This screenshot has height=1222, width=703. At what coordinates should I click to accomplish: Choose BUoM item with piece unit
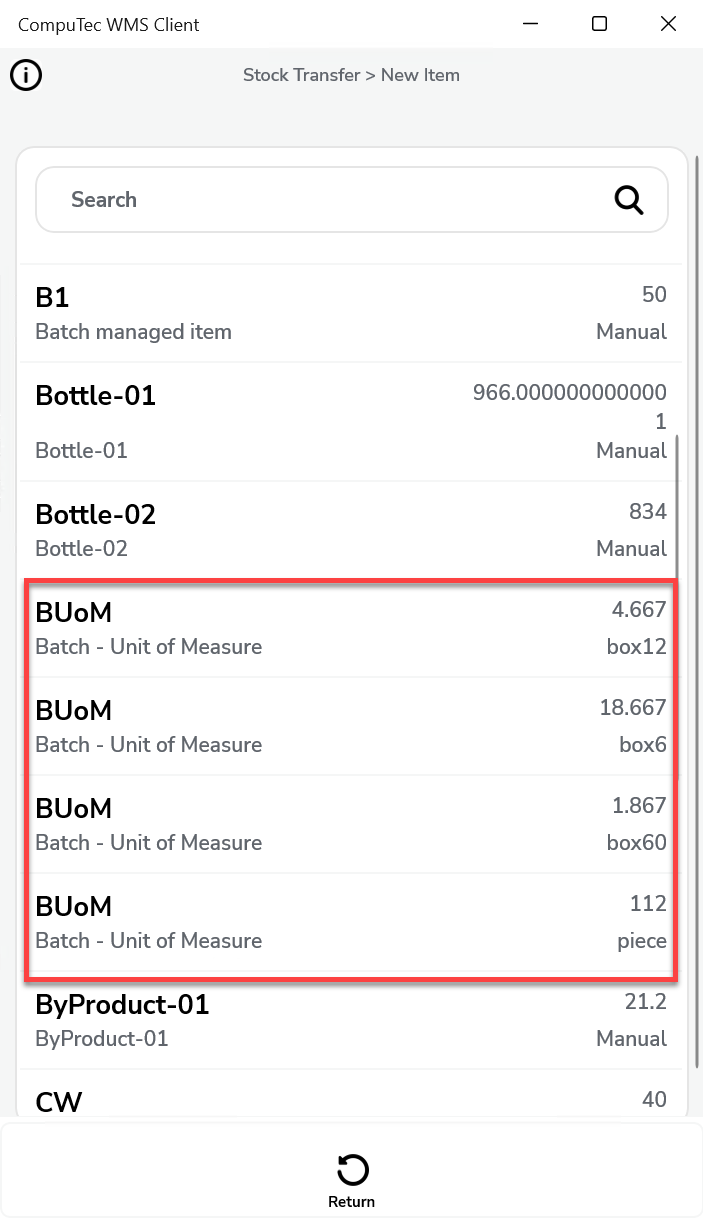pos(351,922)
